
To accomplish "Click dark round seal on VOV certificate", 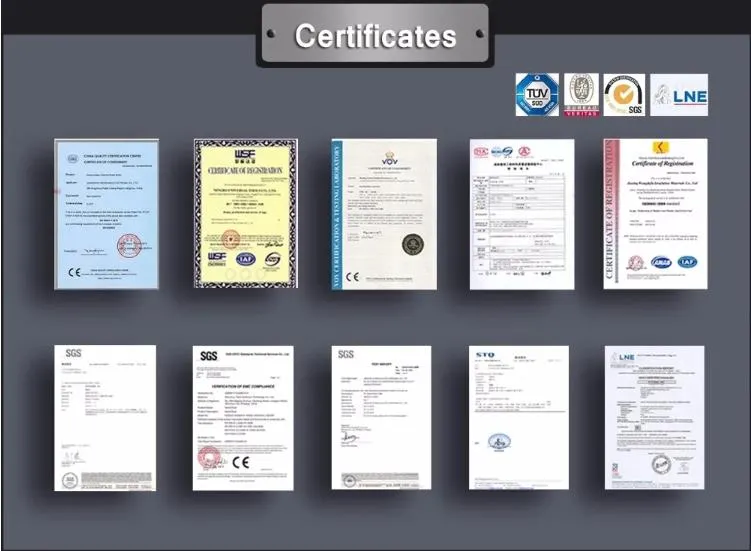I will pyautogui.click(x=412, y=244).
